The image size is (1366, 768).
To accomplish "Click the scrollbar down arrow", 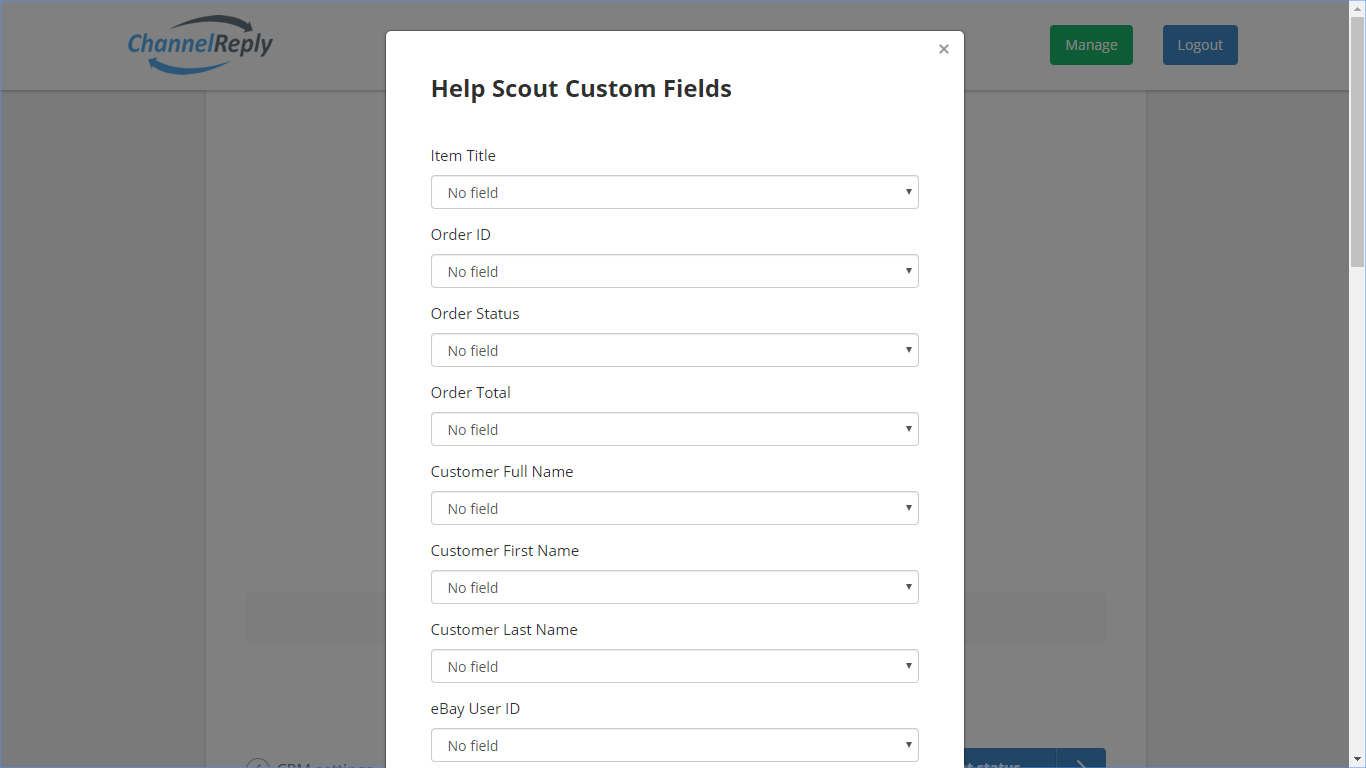I will click(x=1357, y=760).
